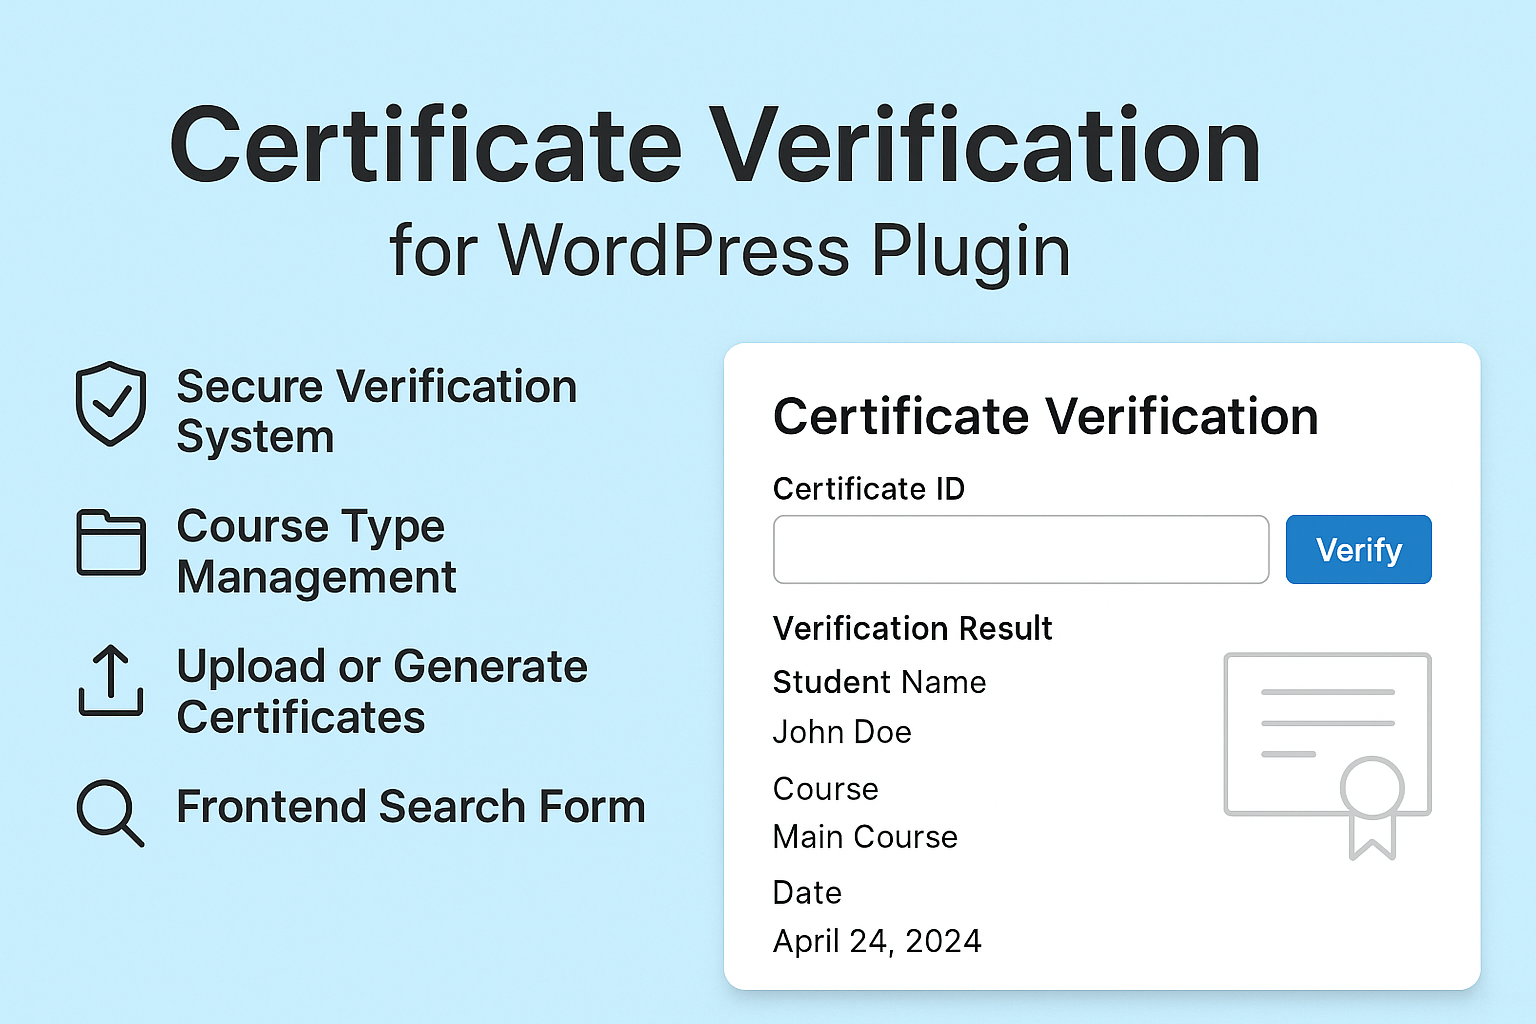The width and height of the screenshot is (1536, 1024).
Task: Click the 'Frontend Search Form' feature text
Action: click(410, 806)
